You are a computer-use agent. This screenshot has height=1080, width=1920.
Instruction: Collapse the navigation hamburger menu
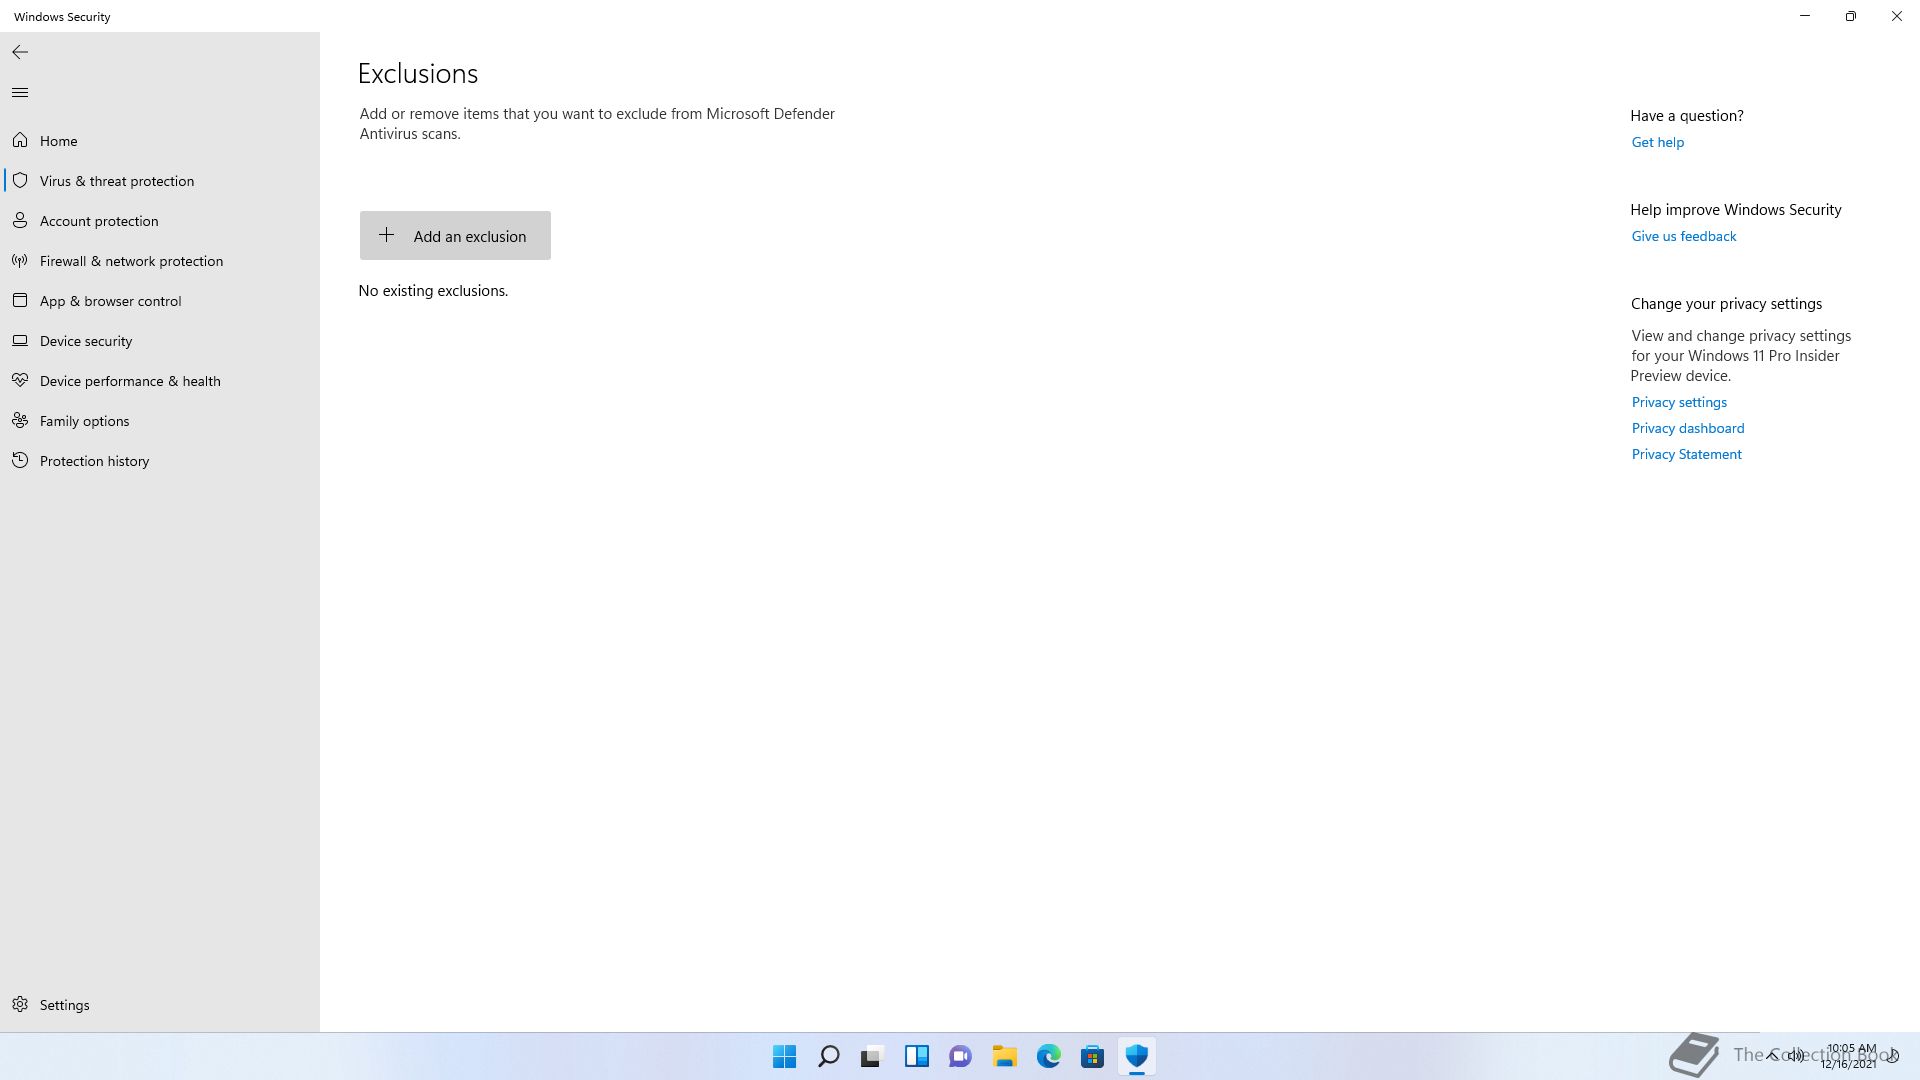(x=20, y=93)
